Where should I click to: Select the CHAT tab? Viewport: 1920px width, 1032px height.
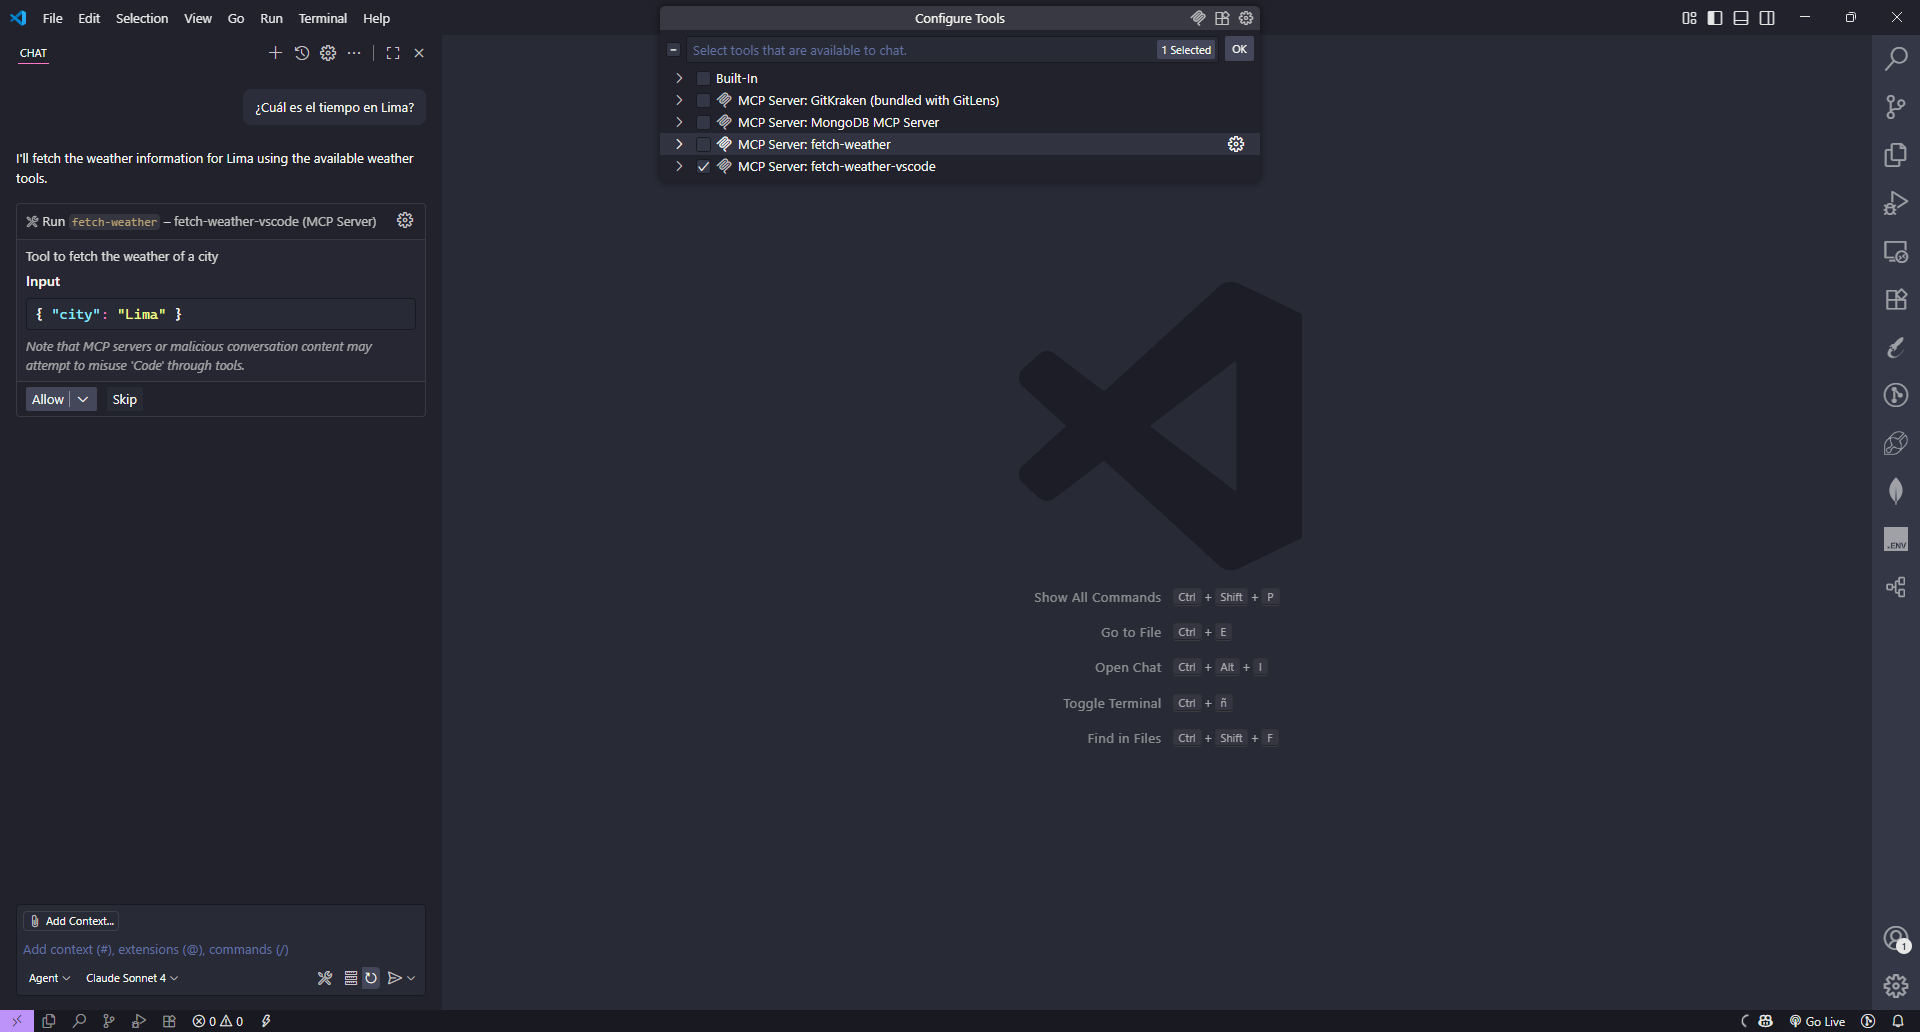[x=34, y=53]
